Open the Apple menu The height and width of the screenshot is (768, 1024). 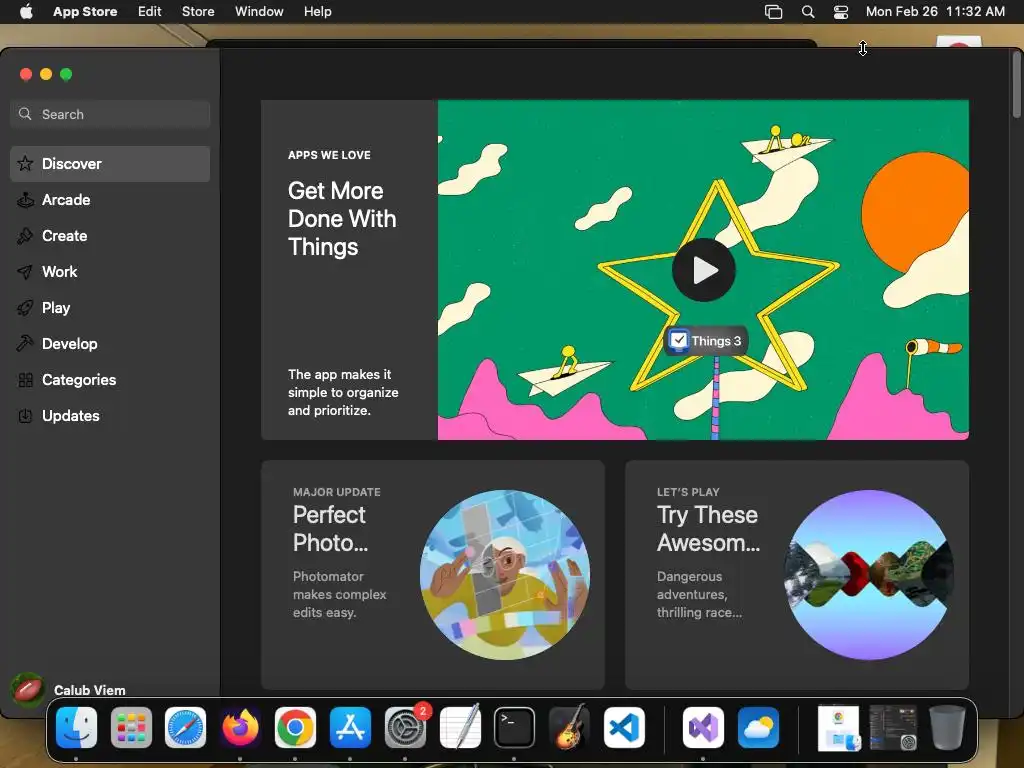coord(26,11)
